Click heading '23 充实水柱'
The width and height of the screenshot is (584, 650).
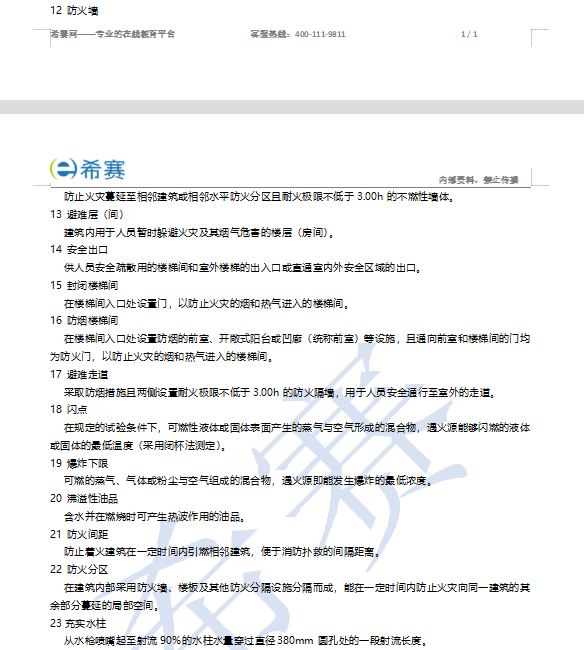(78, 623)
